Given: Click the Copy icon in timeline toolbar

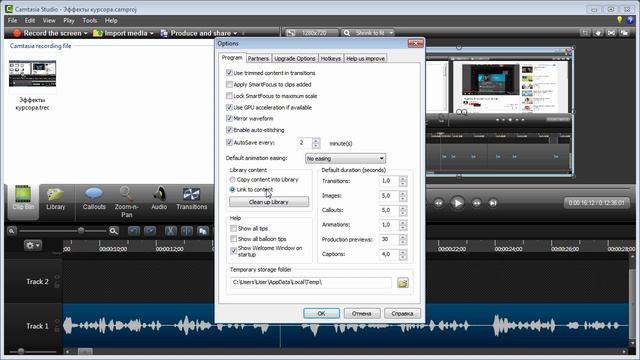Looking at the screenshot, I should pyautogui.click(x=203, y=231).
